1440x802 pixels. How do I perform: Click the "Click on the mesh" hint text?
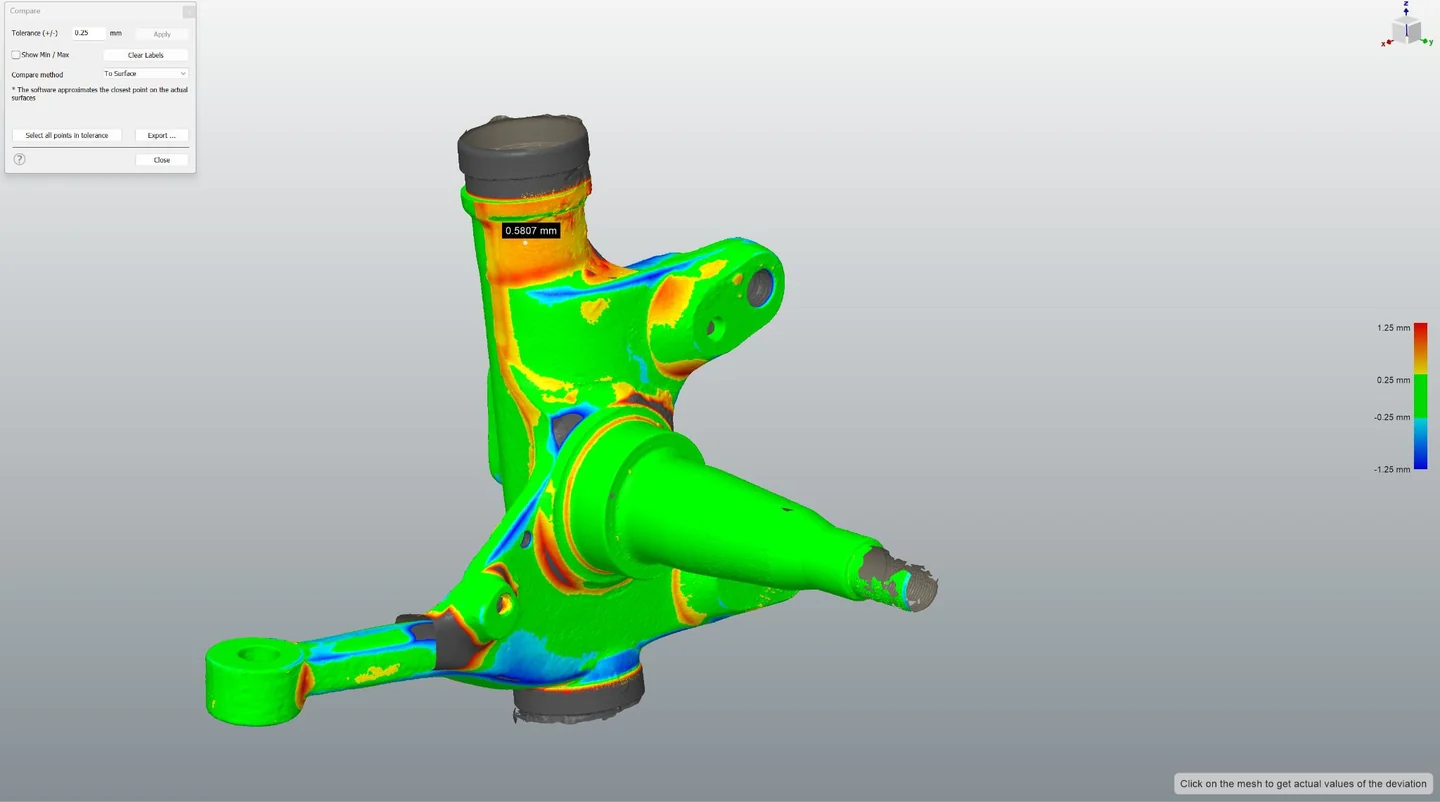1303,784
